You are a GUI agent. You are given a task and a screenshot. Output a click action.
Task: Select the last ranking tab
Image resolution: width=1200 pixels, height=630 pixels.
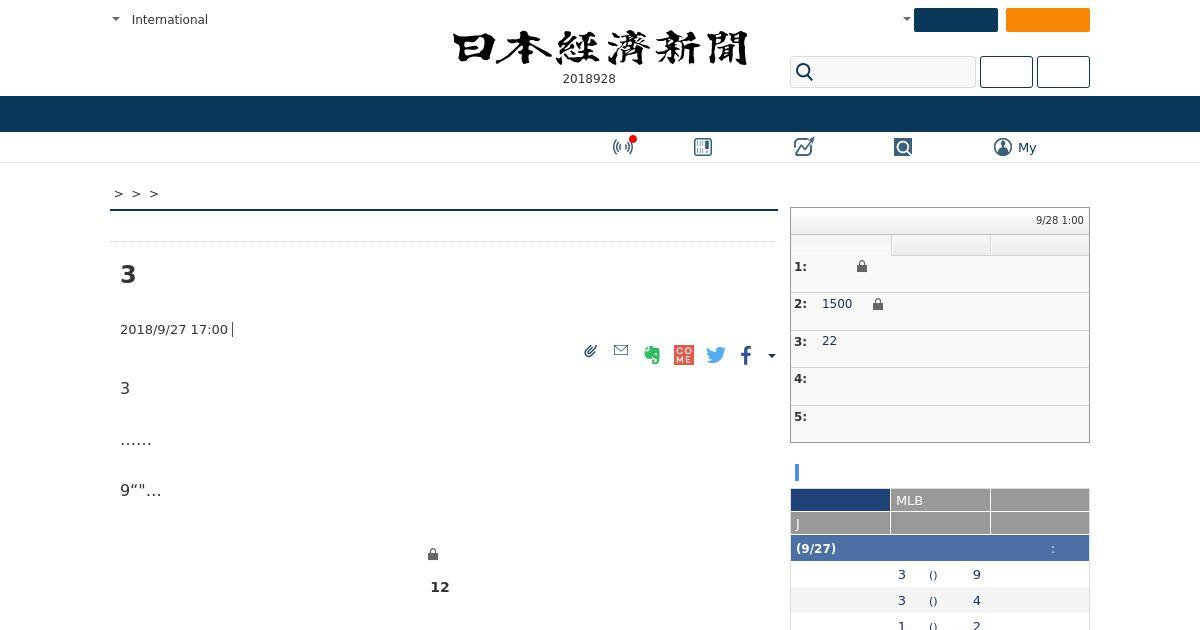(1040, 245)
